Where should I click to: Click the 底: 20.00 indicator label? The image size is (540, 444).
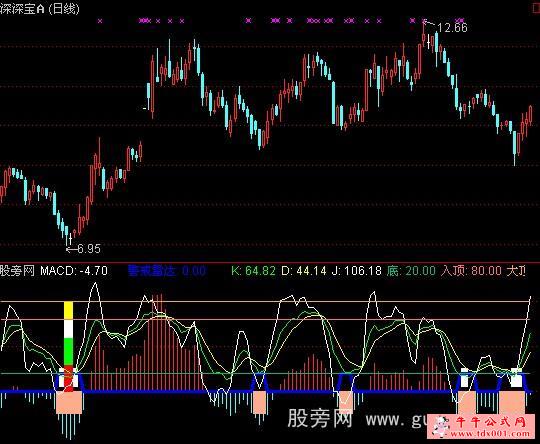[x=411, y=271]
